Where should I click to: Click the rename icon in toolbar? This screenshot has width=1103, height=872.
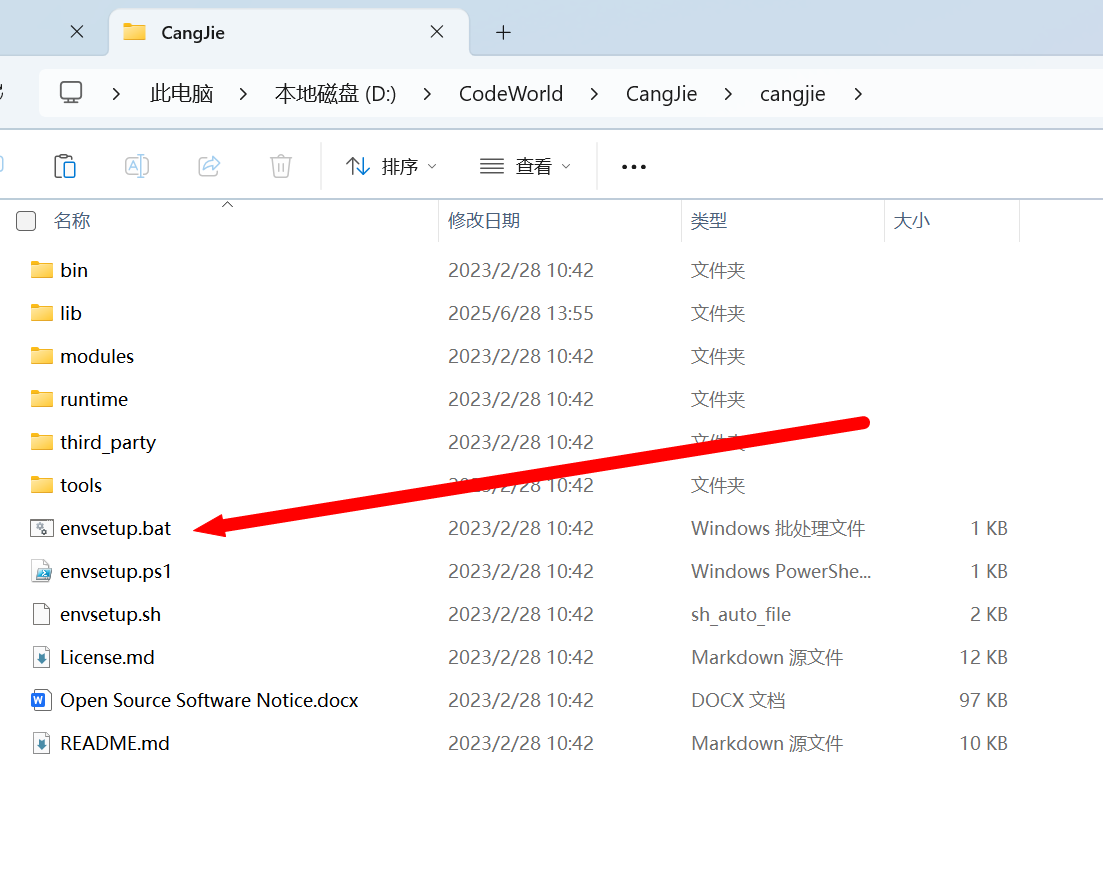pos(137,166)
